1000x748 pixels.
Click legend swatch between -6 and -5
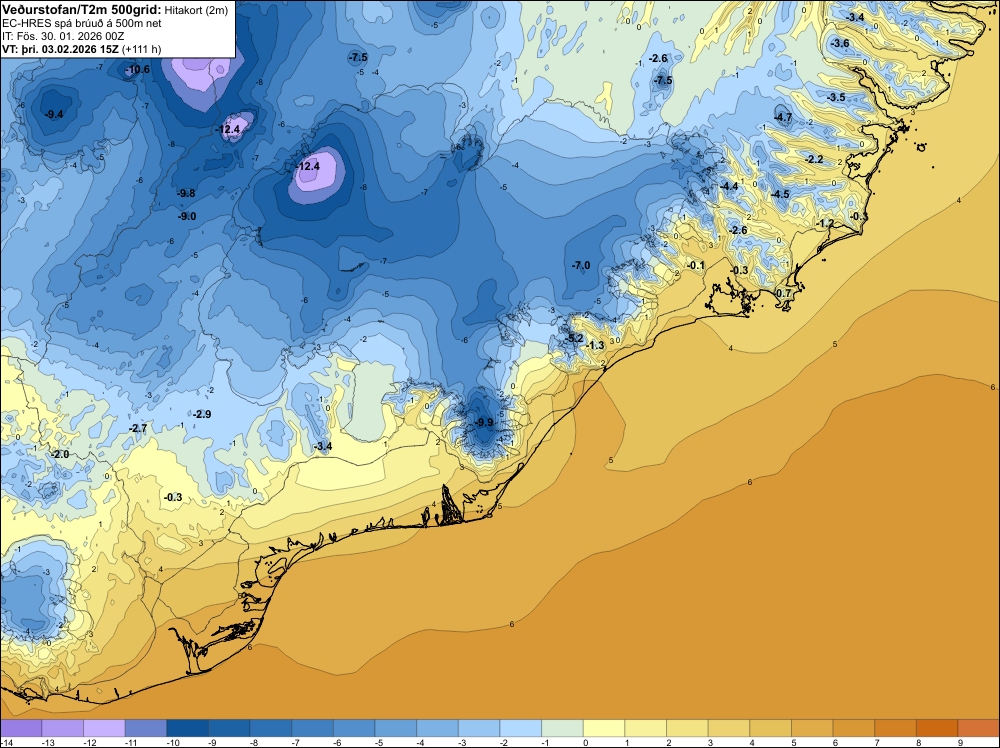click(x=355, y=728)
